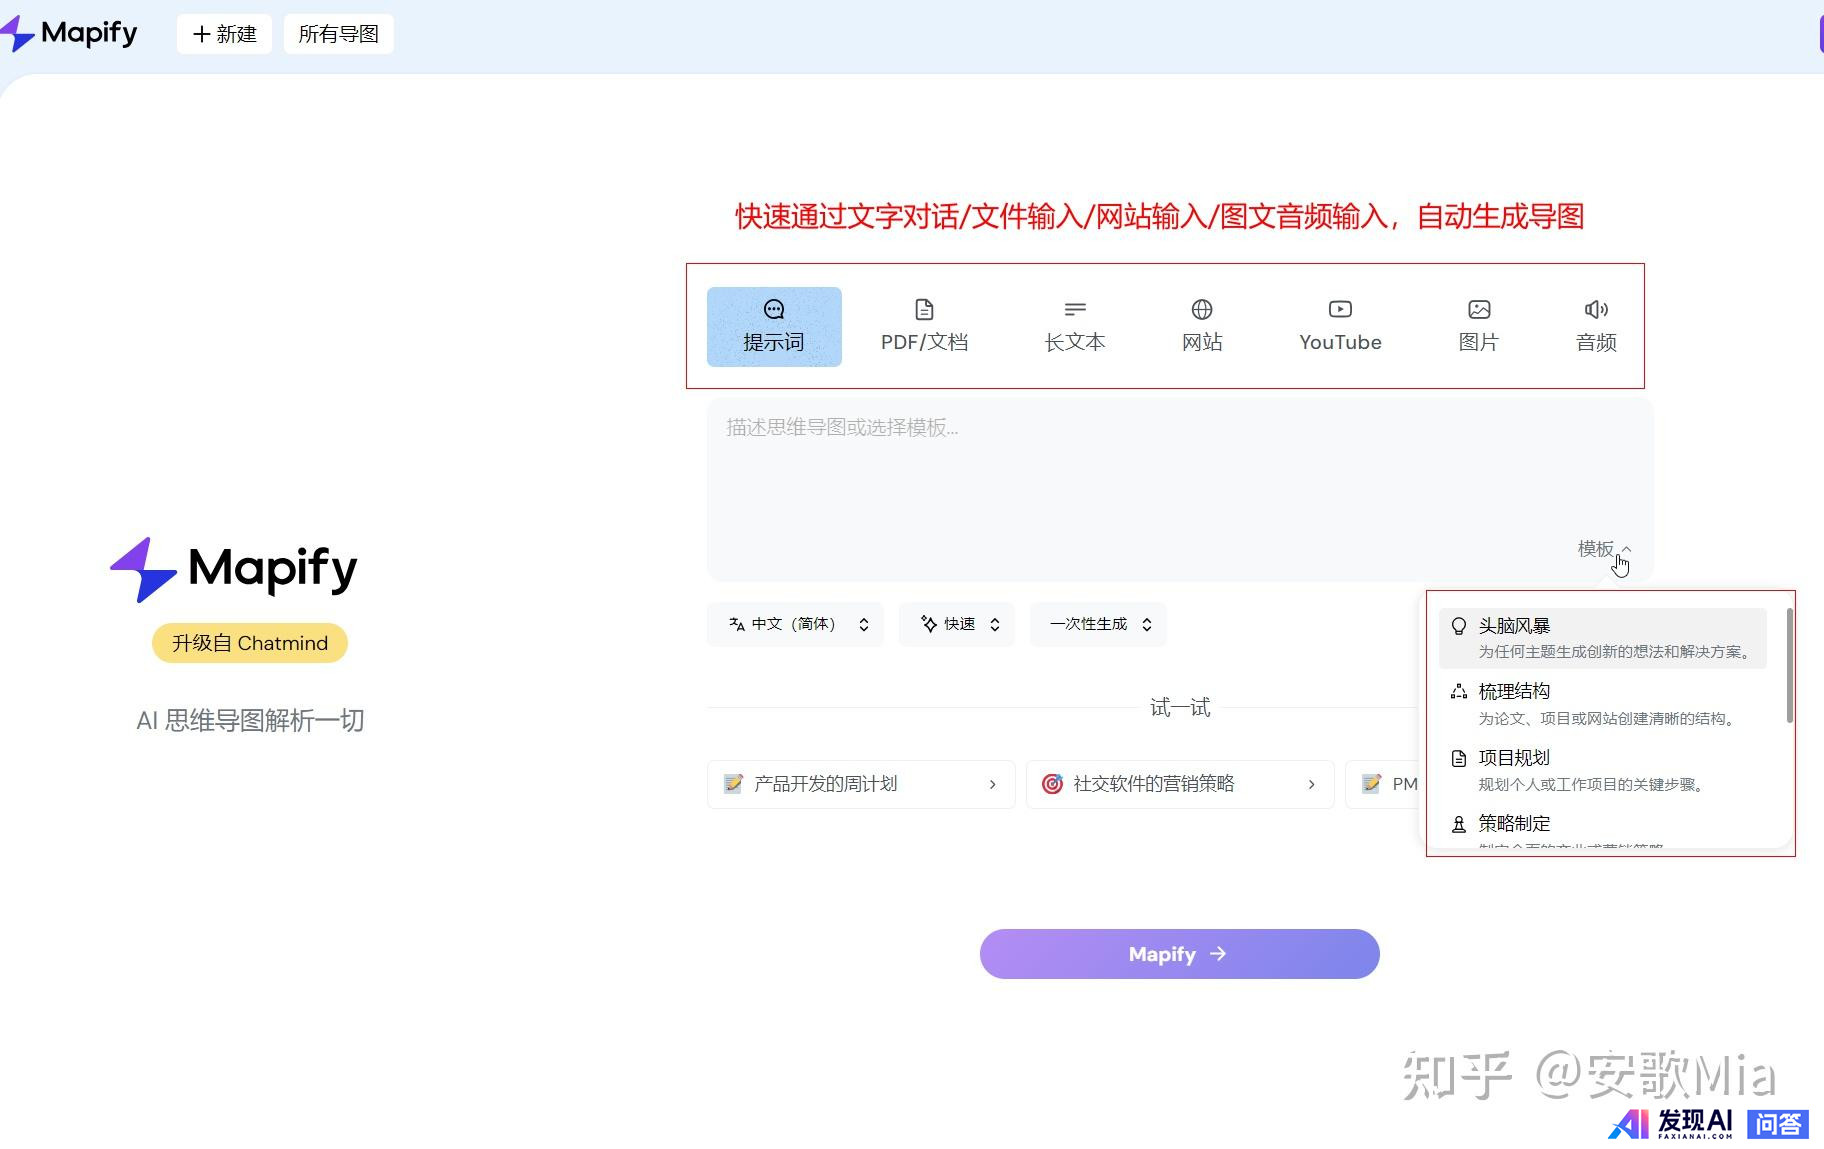Viewport: 1824px width, 1149px height.
Task: Click the 新建 new map button
Action: point(224,34)
